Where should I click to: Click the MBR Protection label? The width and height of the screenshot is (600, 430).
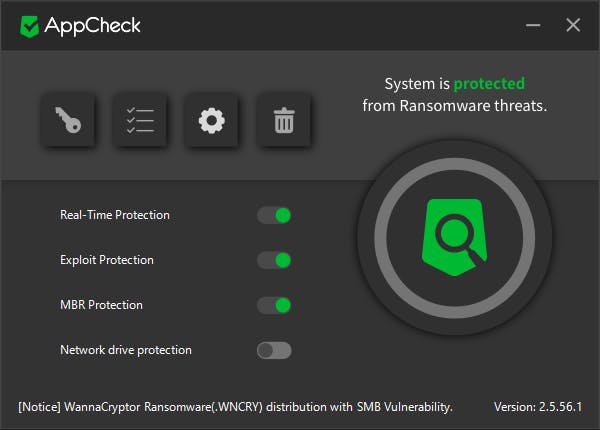point(101,305)
